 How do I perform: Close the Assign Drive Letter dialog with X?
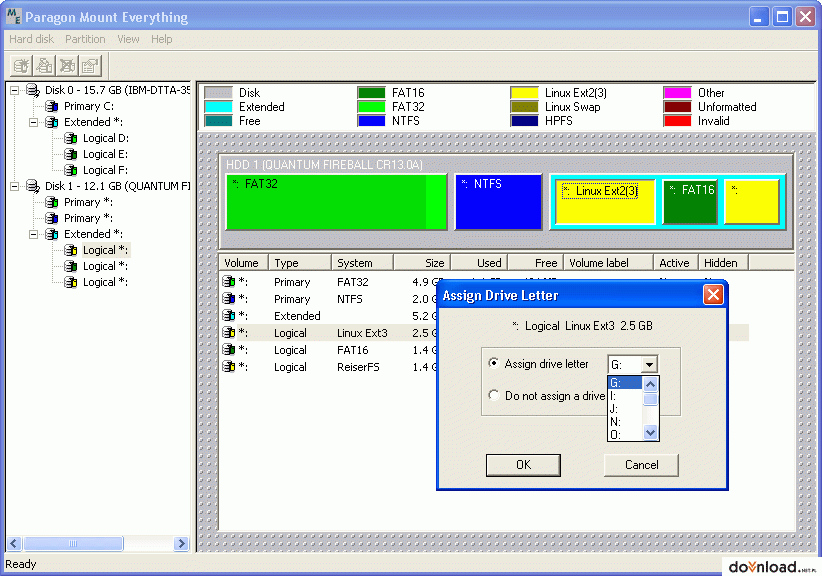[x=713, y=295]
